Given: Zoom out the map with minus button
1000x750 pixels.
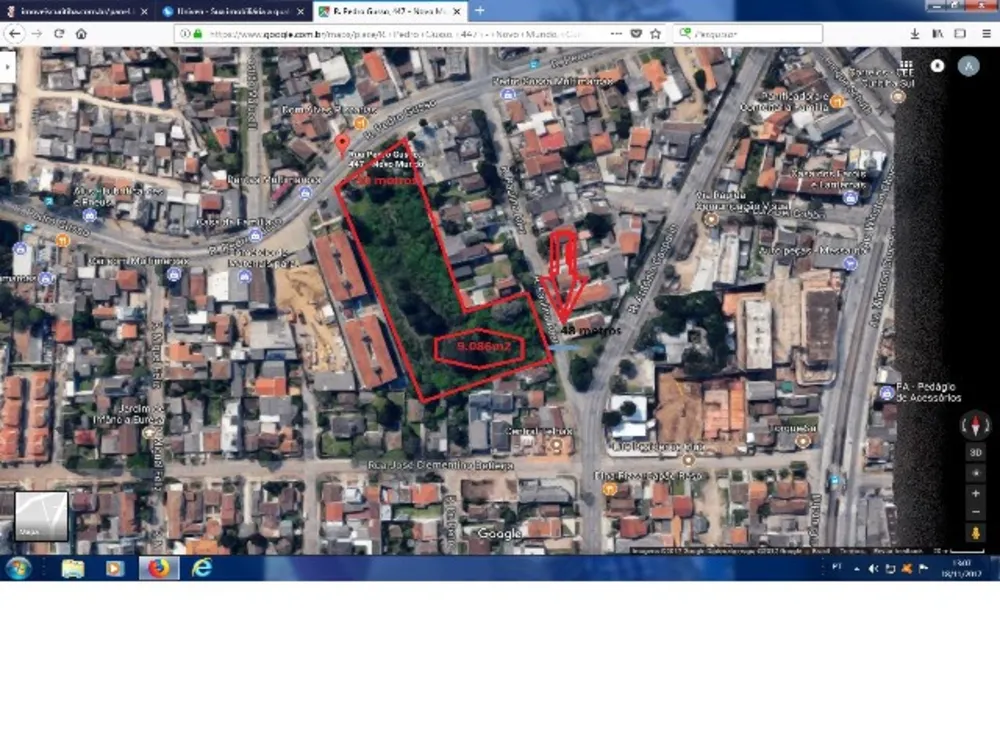Looking at the screenshot, I should tap(975, 512).
